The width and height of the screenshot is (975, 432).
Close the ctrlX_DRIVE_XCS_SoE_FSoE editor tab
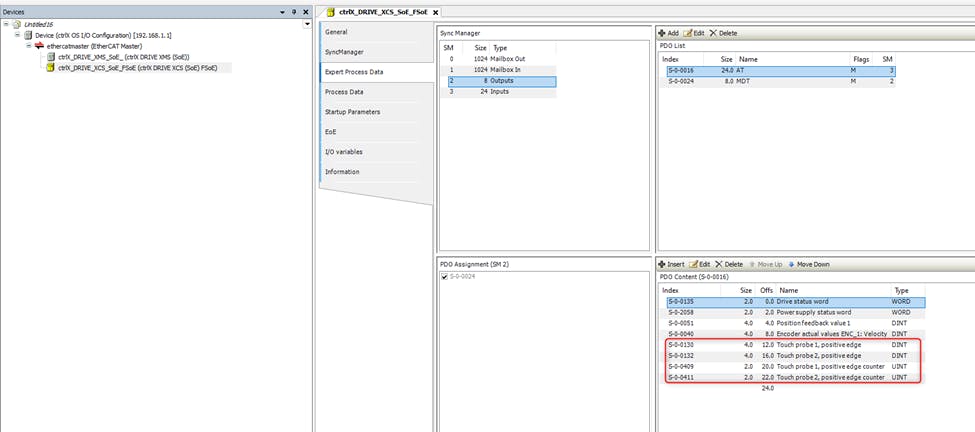(x=436, y=11)
